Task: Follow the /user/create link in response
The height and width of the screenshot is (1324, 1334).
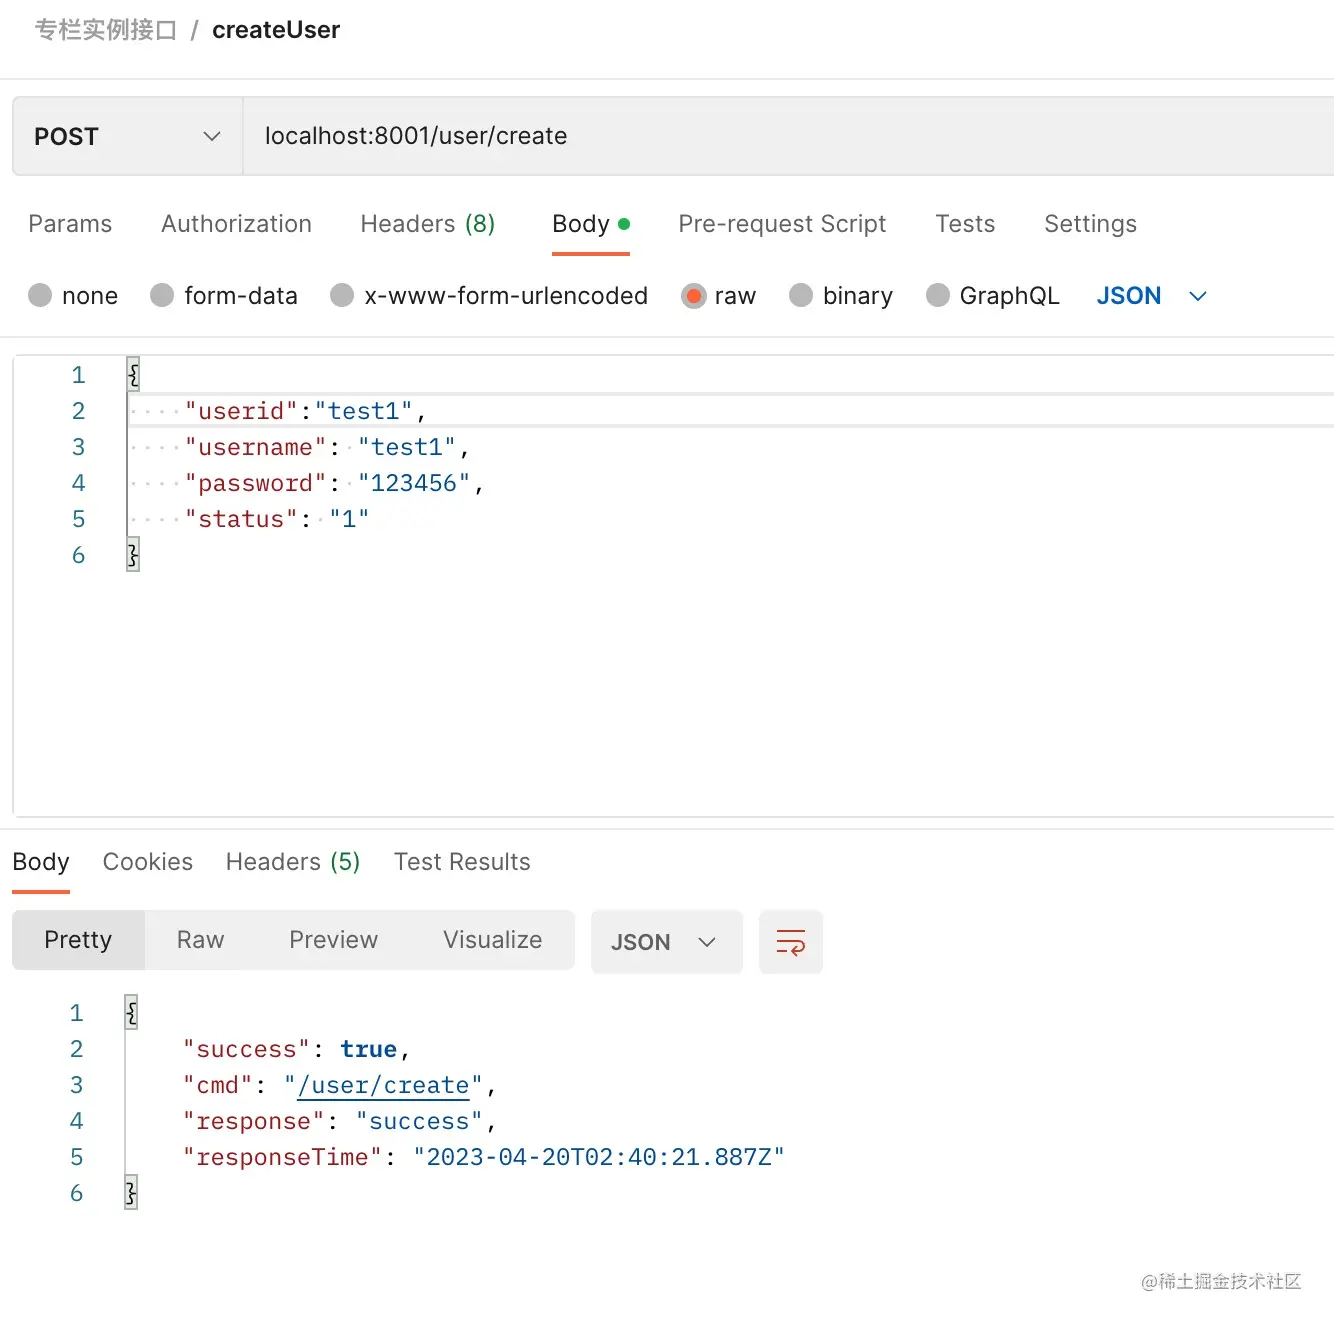Action: point(384,1086)
